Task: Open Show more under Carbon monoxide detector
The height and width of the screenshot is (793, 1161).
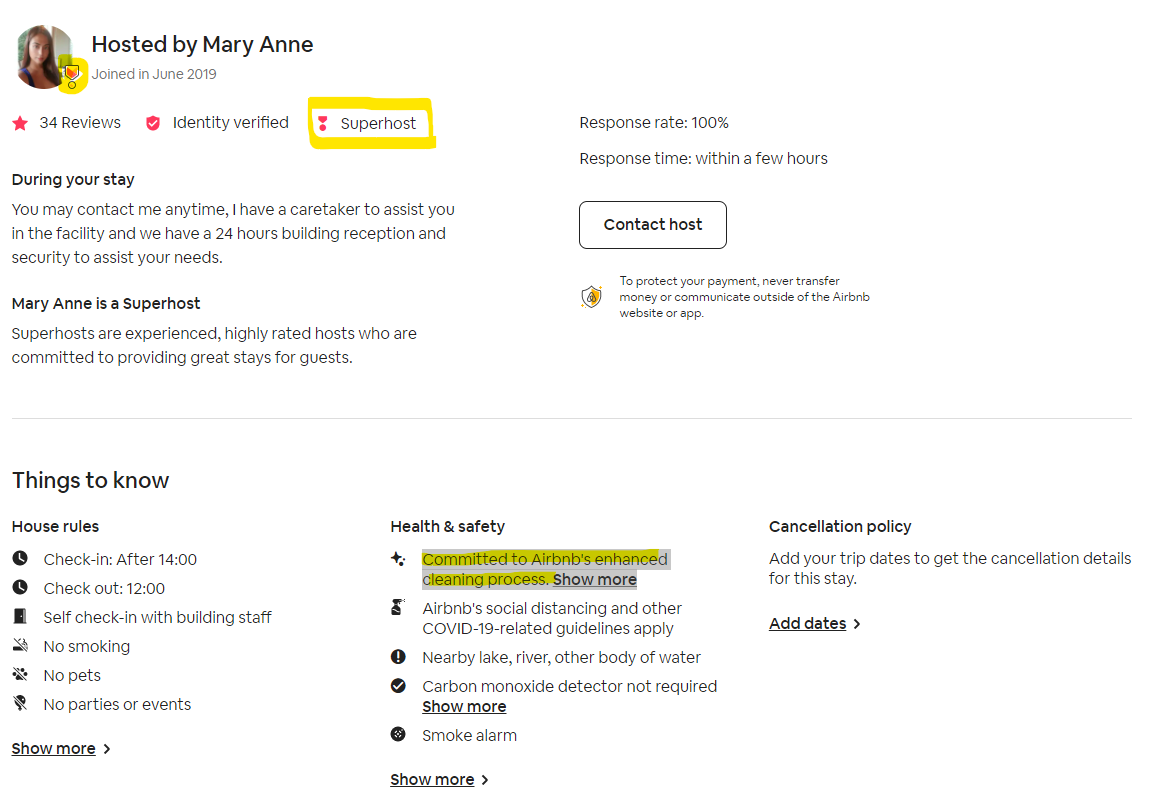Action: (464, 706)
